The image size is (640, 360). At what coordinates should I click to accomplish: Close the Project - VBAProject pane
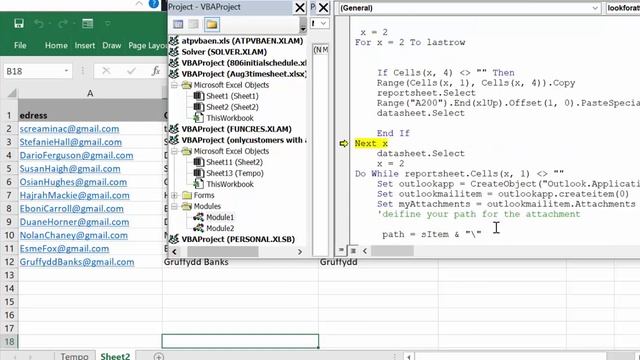tap(300, 7)
